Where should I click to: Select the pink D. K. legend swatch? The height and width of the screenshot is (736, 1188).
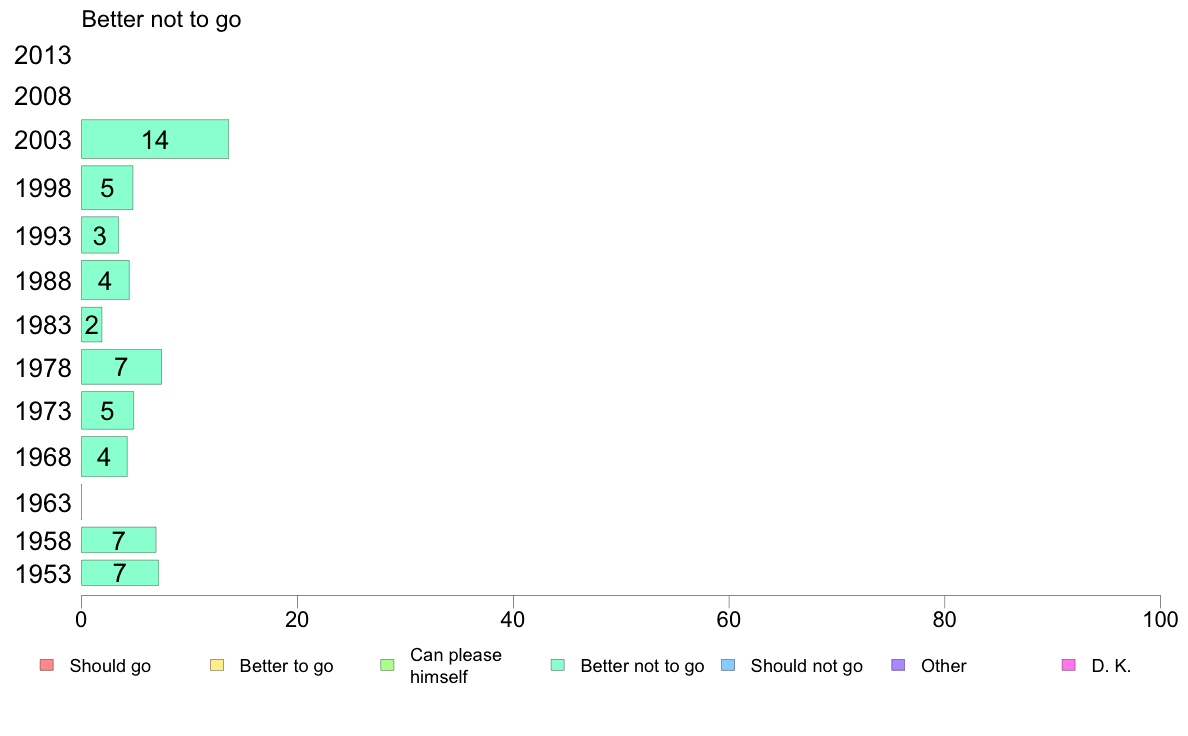click(1068, 666)
